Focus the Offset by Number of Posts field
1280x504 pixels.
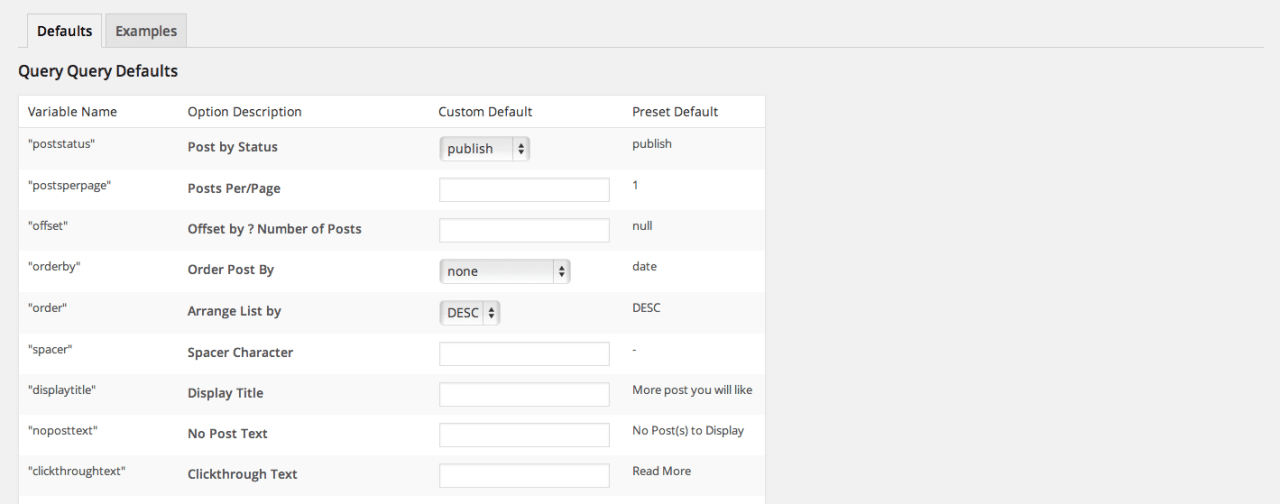(x=524, y=230)
